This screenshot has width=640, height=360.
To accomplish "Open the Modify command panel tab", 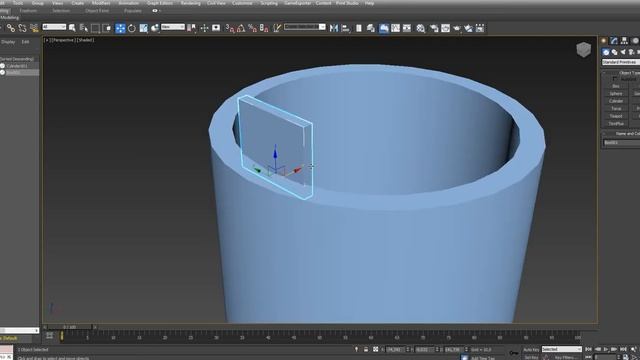I will click(614, 40).
